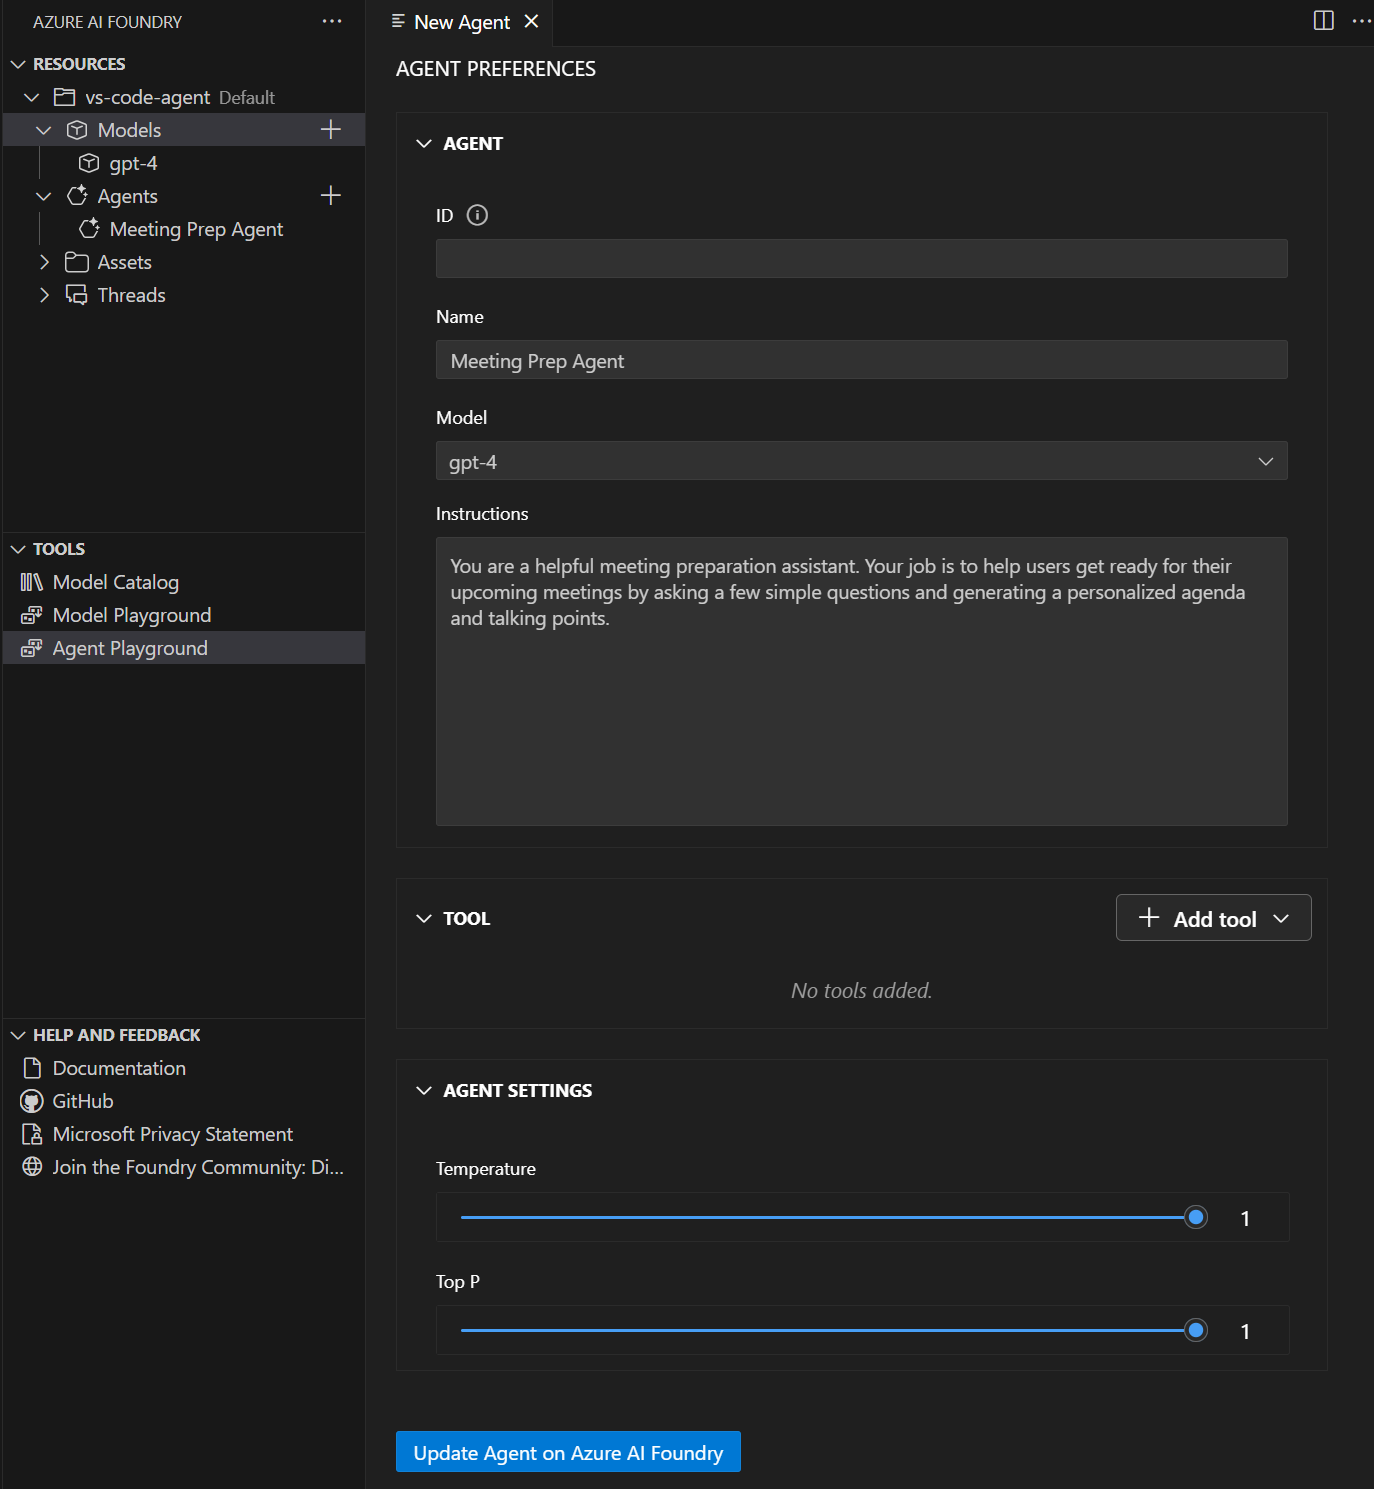The width and height of the screenshot is (1374, 1489).
Task: Open the Agent Playground
Action: (x=130, y=647)
